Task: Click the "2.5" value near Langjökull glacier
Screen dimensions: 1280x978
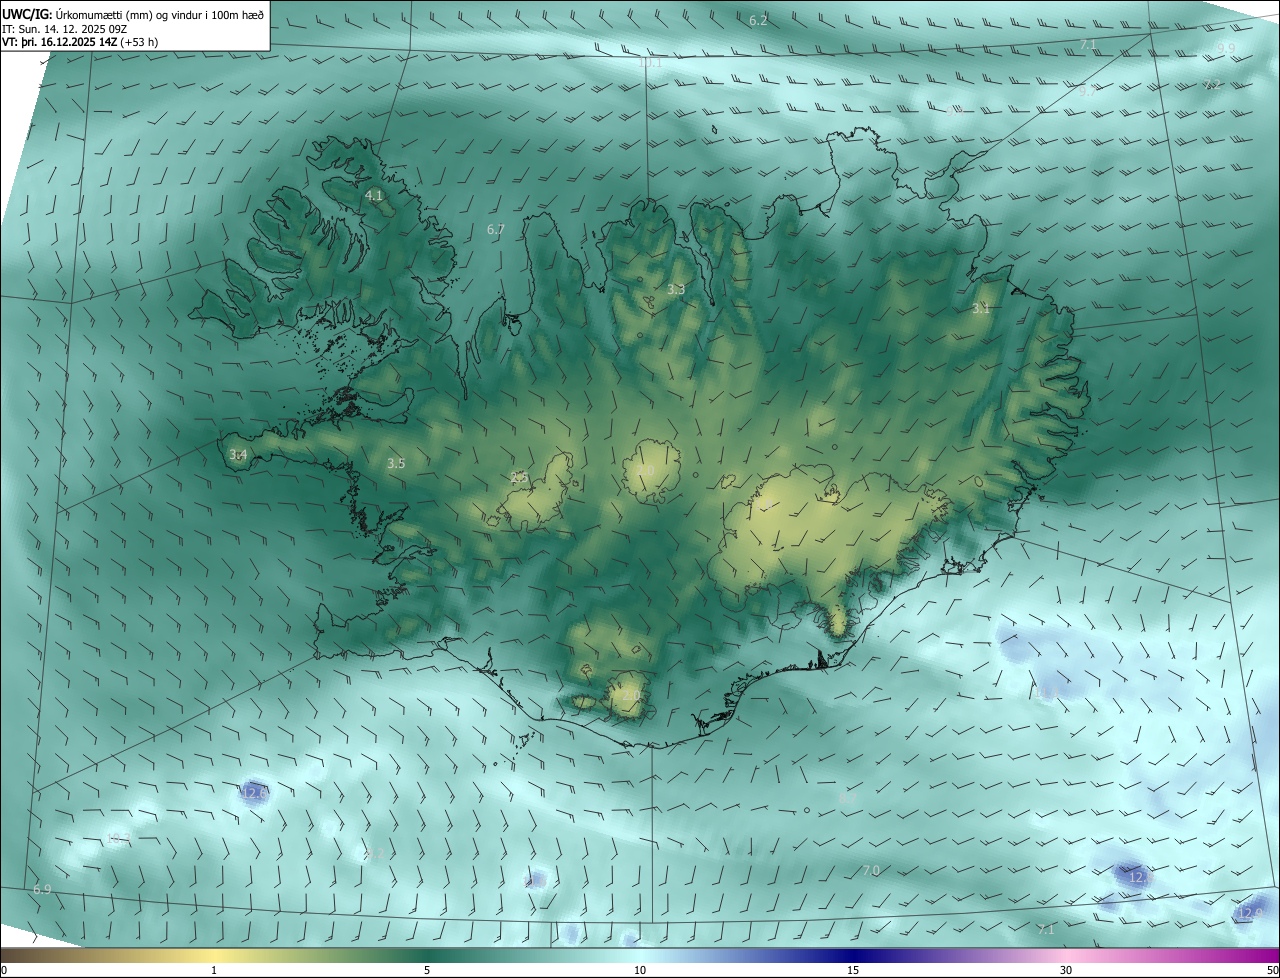Action: click(x=518, y=478)
